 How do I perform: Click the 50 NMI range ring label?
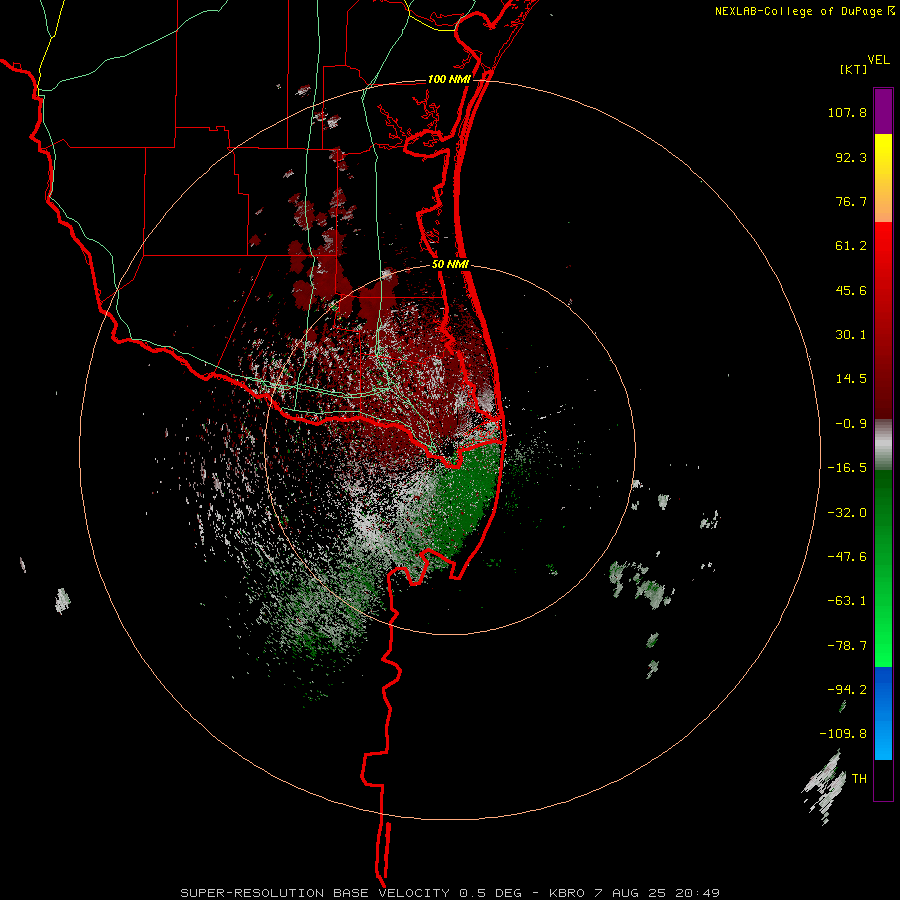tap(451, 265)
